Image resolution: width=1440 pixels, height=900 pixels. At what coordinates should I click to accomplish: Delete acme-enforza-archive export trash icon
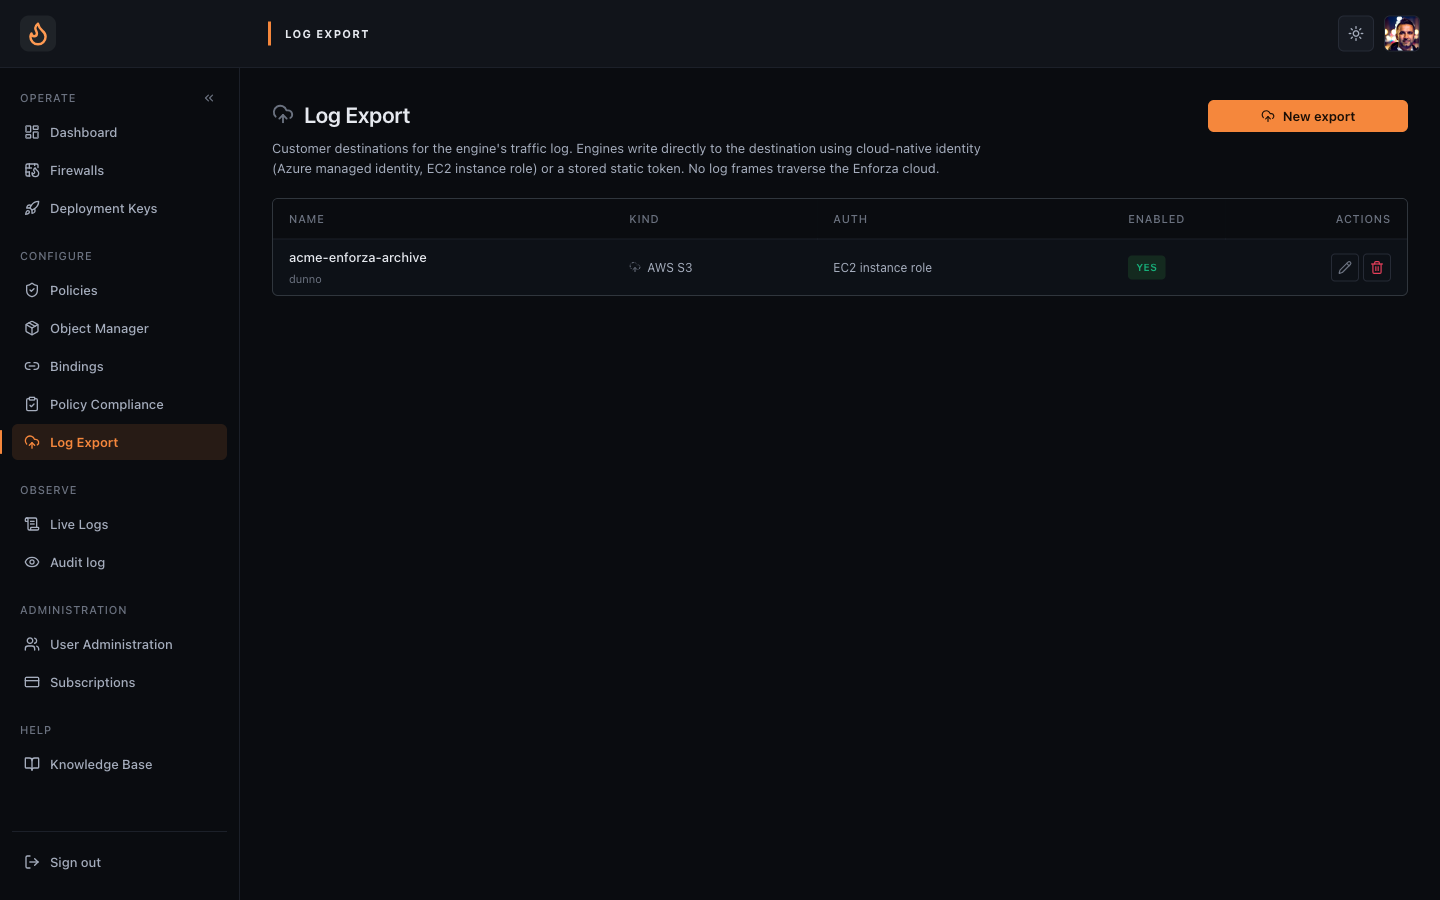pos(1377,268)
